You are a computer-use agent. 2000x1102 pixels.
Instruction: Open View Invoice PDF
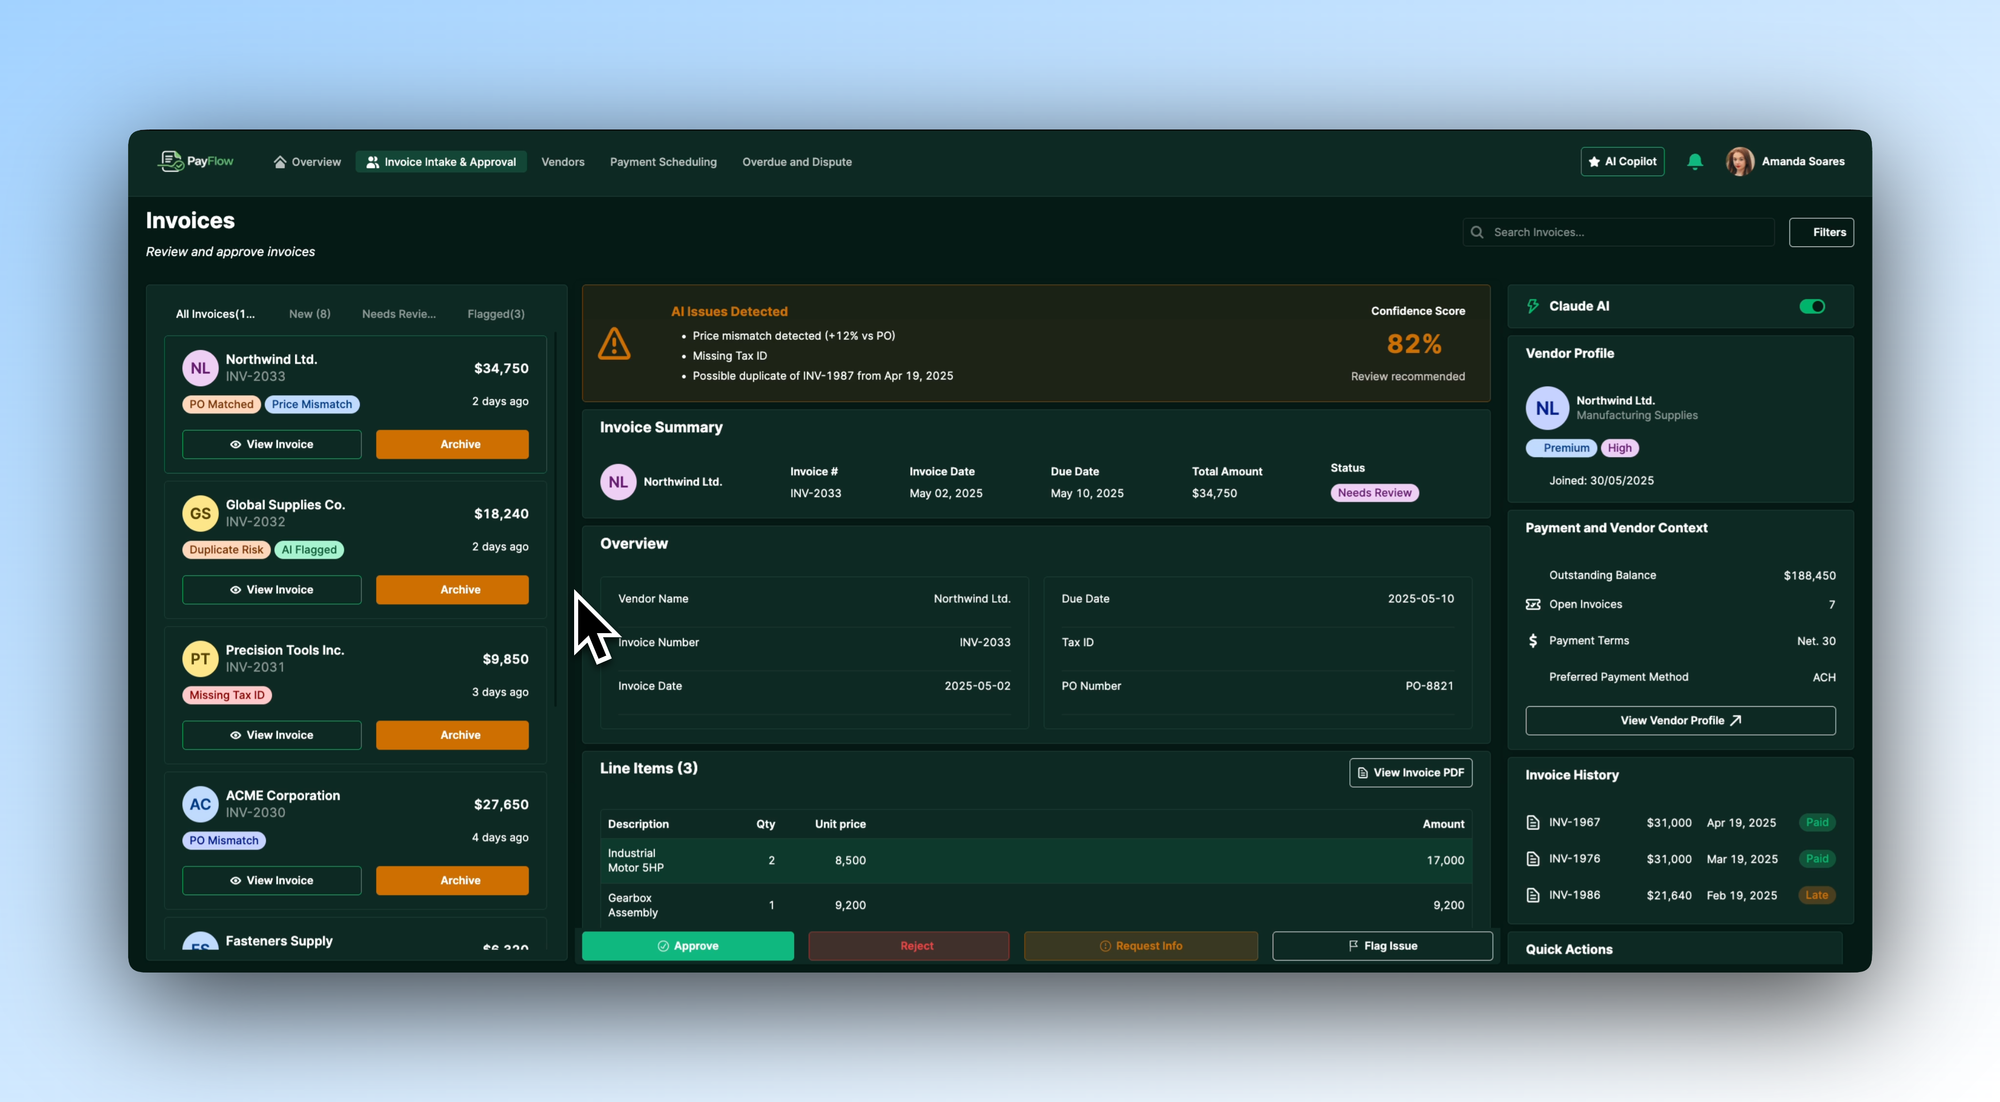tap(1410, 773)
